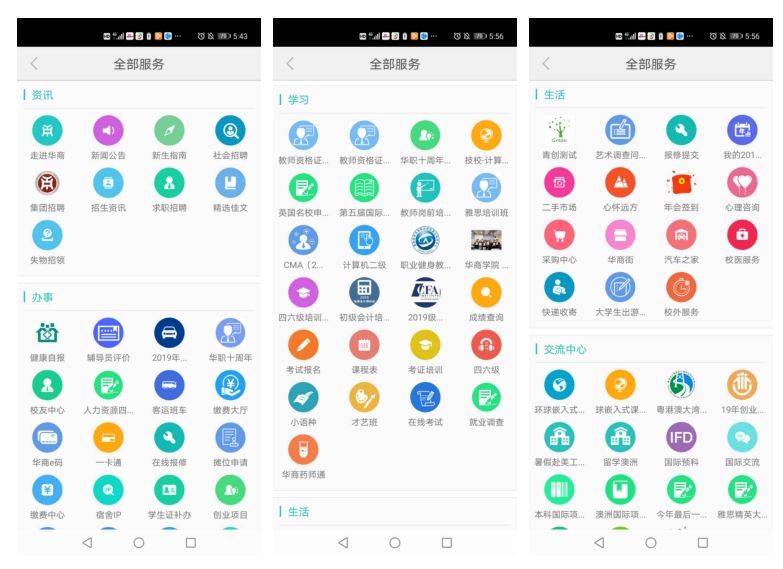This screenshot has width=783, height=569.
Task: Tap the 课程表 timetable icon
Action: (365, 345)
